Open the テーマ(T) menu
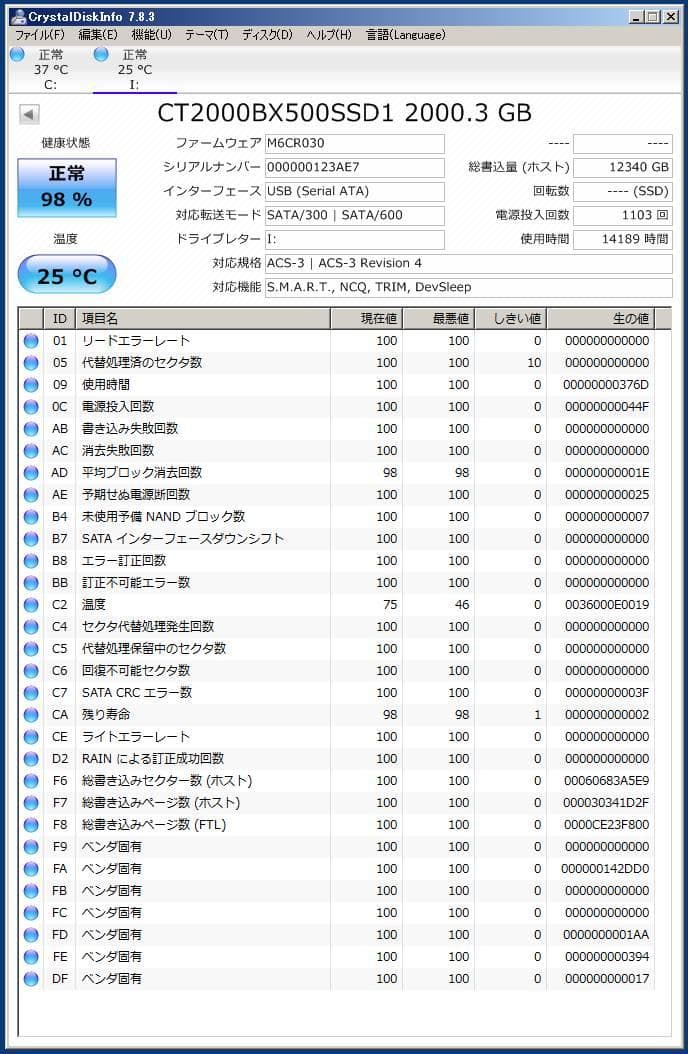Image resolution: width=688 pixels, height=1054 pixels. click(x=207, y=34)
